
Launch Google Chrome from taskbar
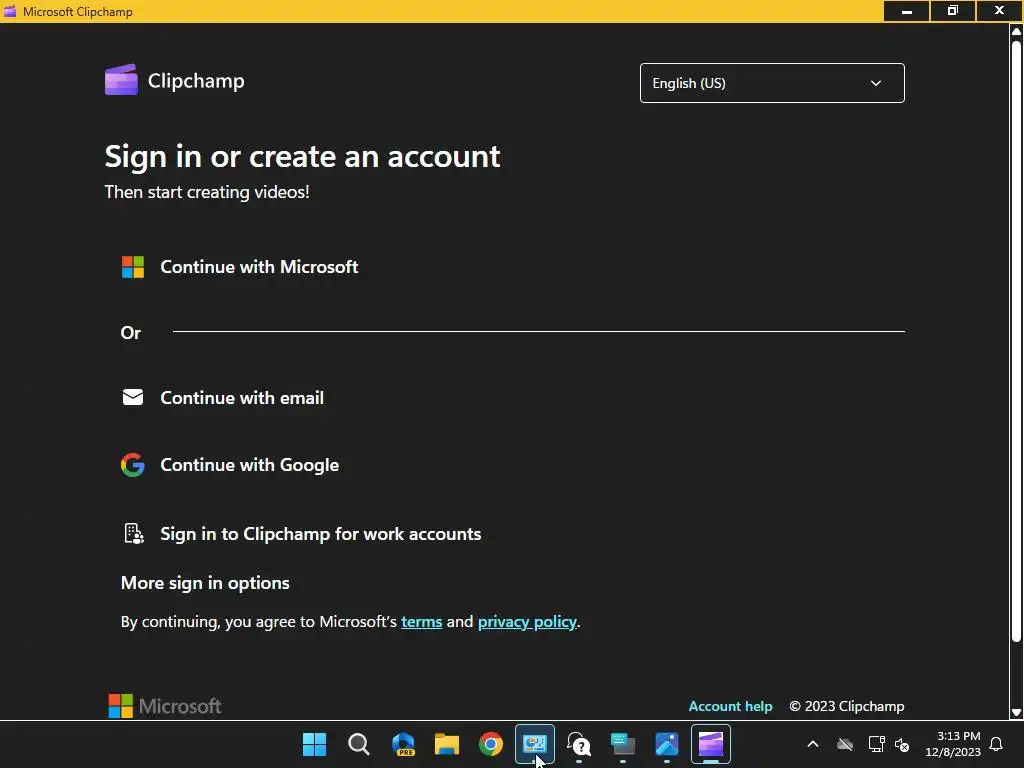click(490, 744)
